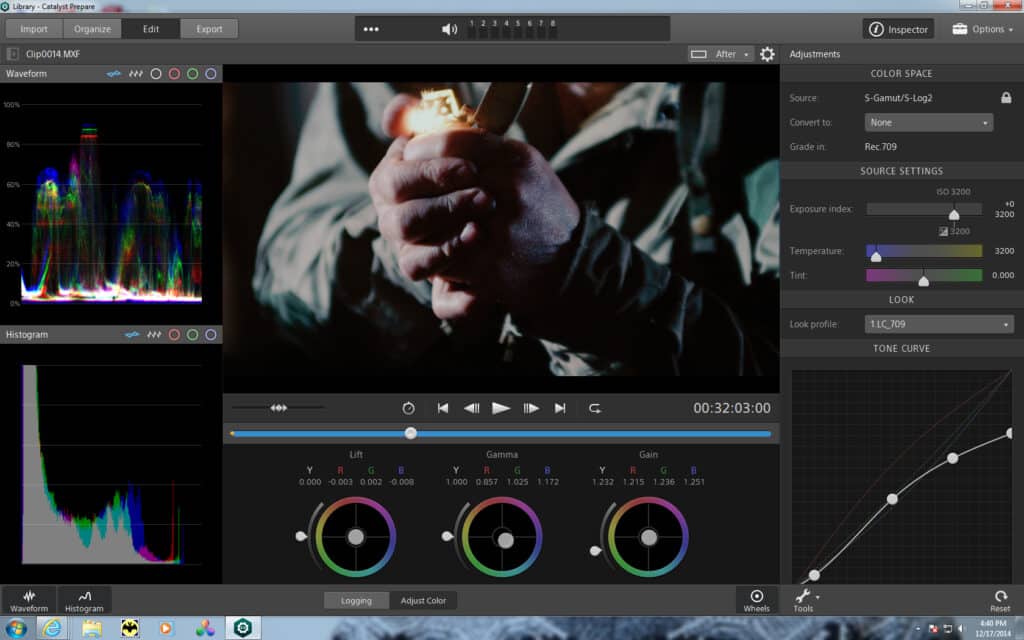The image size is (1024, 640).
Task: Click the shuttle speed control handle
Action: [x=279, y=408]
